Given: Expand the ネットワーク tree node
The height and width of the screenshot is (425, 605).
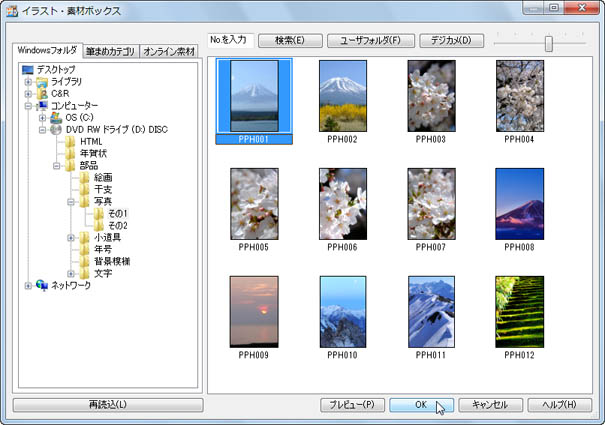Looking at the screenshot, I should 28,285.
